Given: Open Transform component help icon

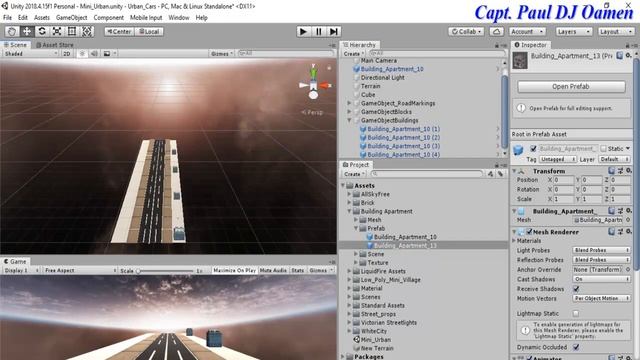Looking at the screenshot, I should pyautogui.click(x=611, y=171).
